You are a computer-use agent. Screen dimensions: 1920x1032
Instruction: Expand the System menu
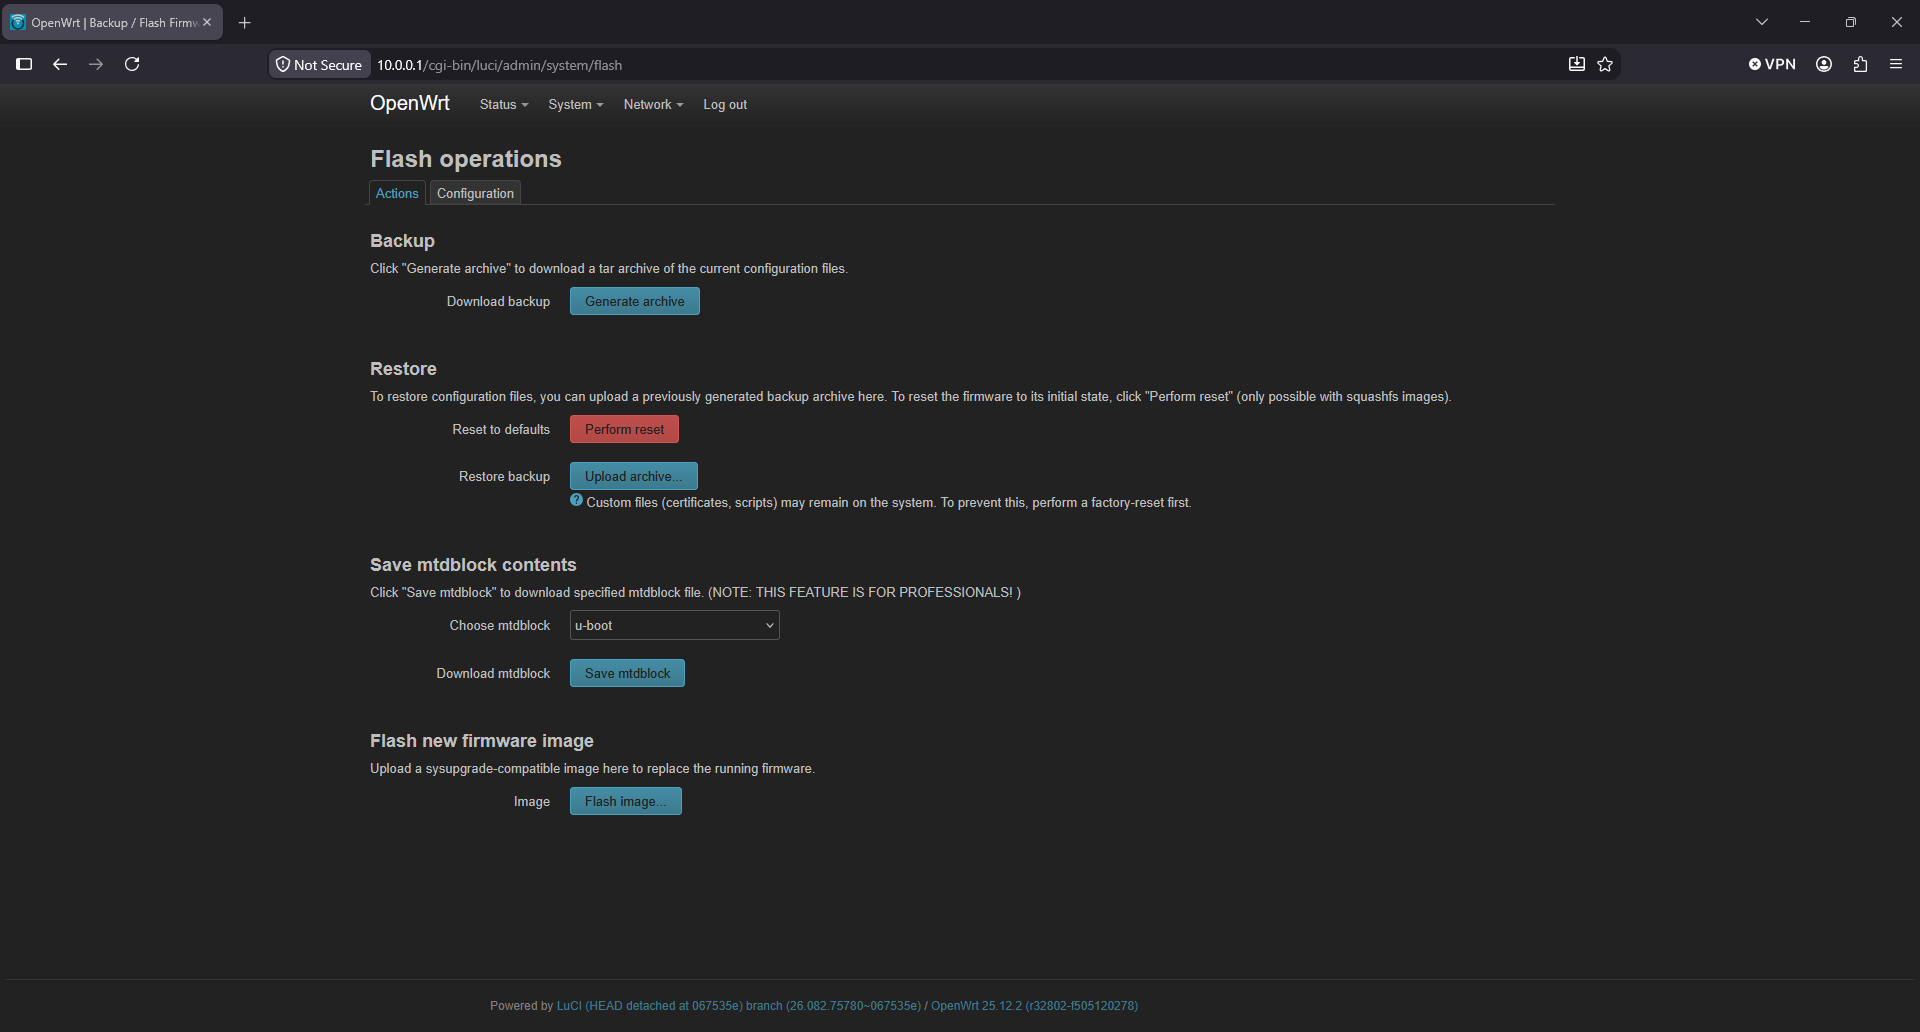point(576,105)
